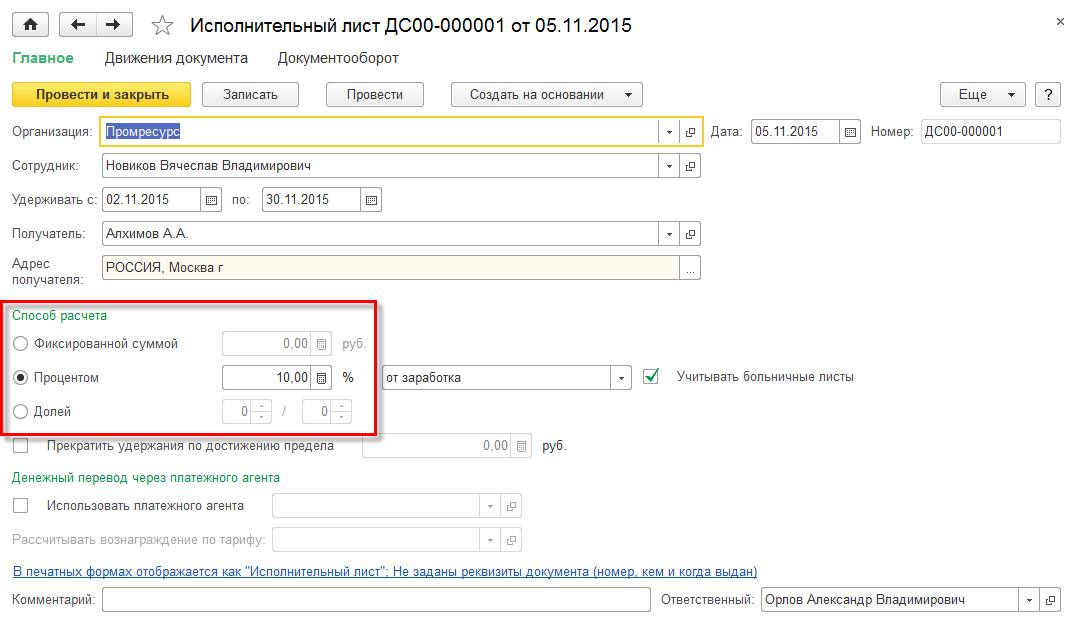Viewport: 1078px width, 624px height.
Task: Open the printed forms details hyperlink
Action: click(x=384, y=571)
